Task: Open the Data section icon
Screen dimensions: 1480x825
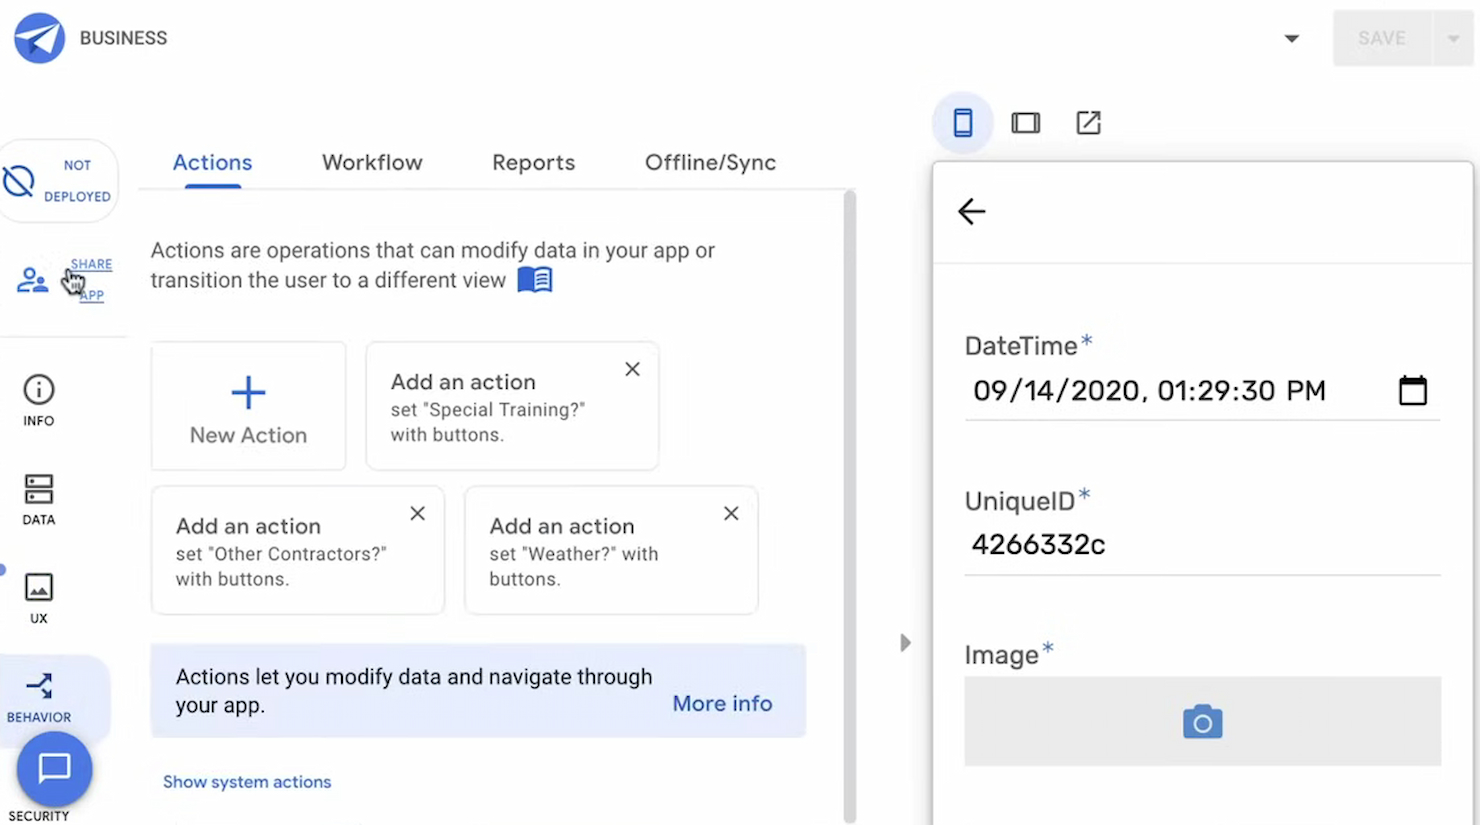Action: (39, 489)
